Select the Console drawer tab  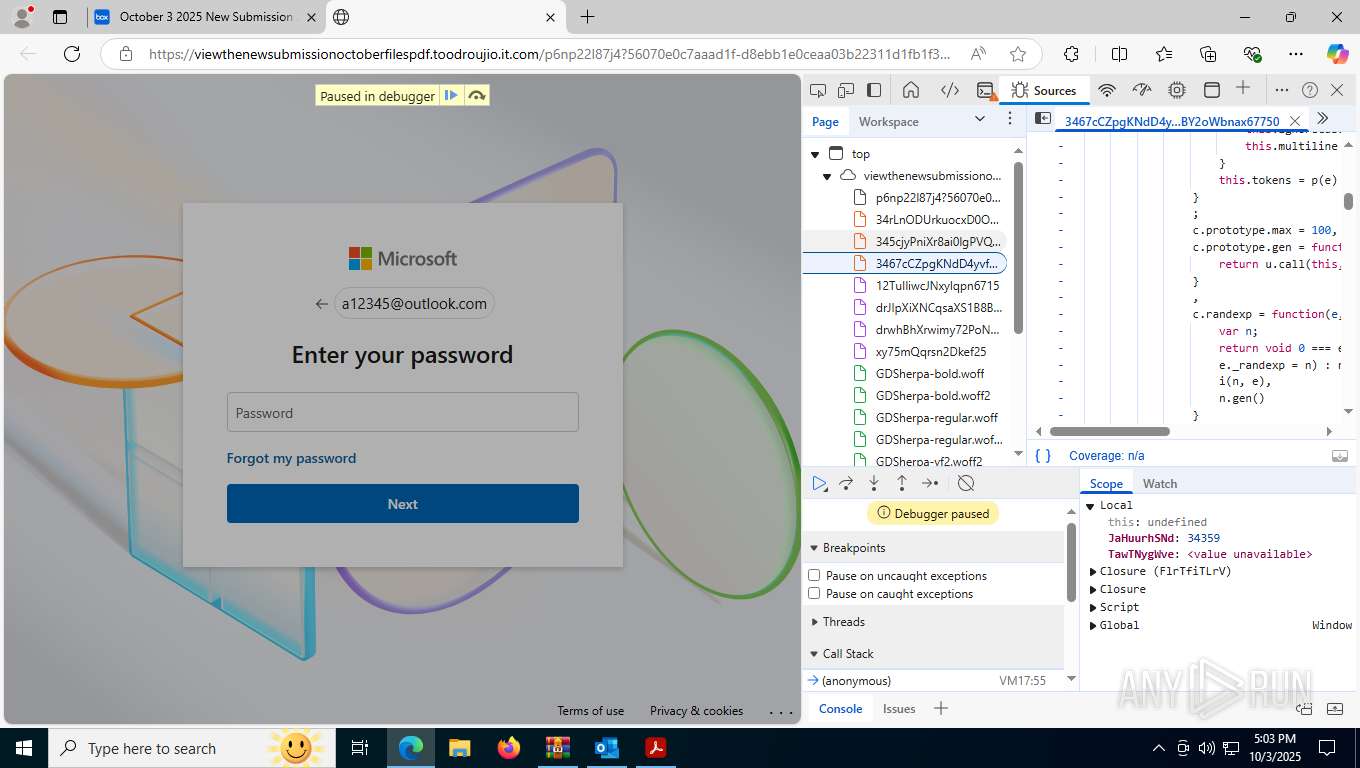pyautogui.click(x=841, y=708)
